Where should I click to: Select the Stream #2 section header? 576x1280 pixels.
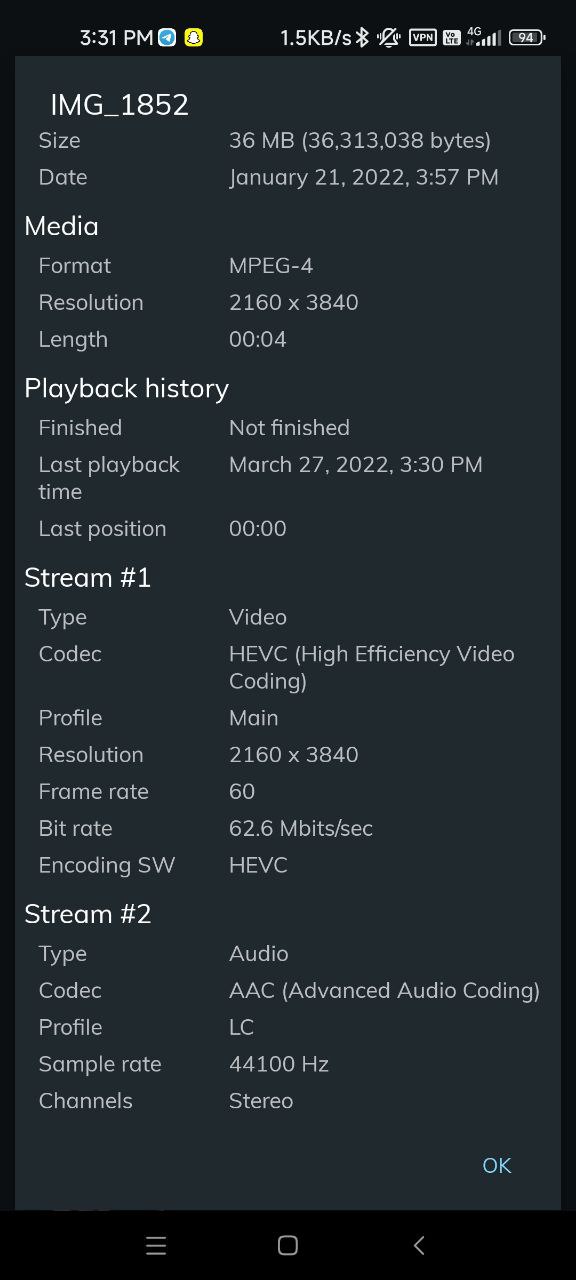click(x=88, y=914)
